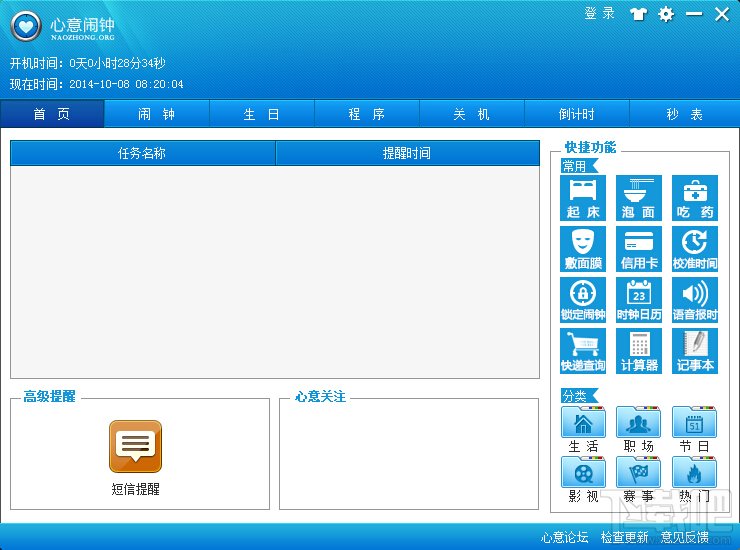740x550 pixels.
Task: Minimize the 心意闹钟 window
Action: click(x=694, y=14)
